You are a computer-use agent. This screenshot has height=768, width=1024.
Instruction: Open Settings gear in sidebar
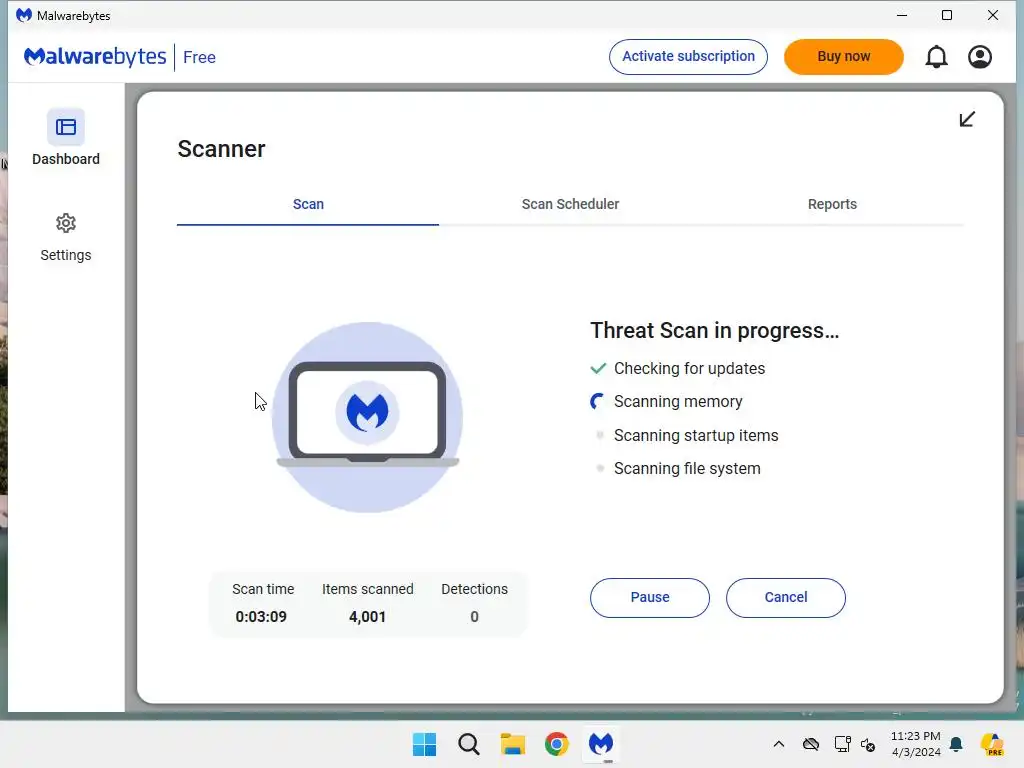coord(65,223)
